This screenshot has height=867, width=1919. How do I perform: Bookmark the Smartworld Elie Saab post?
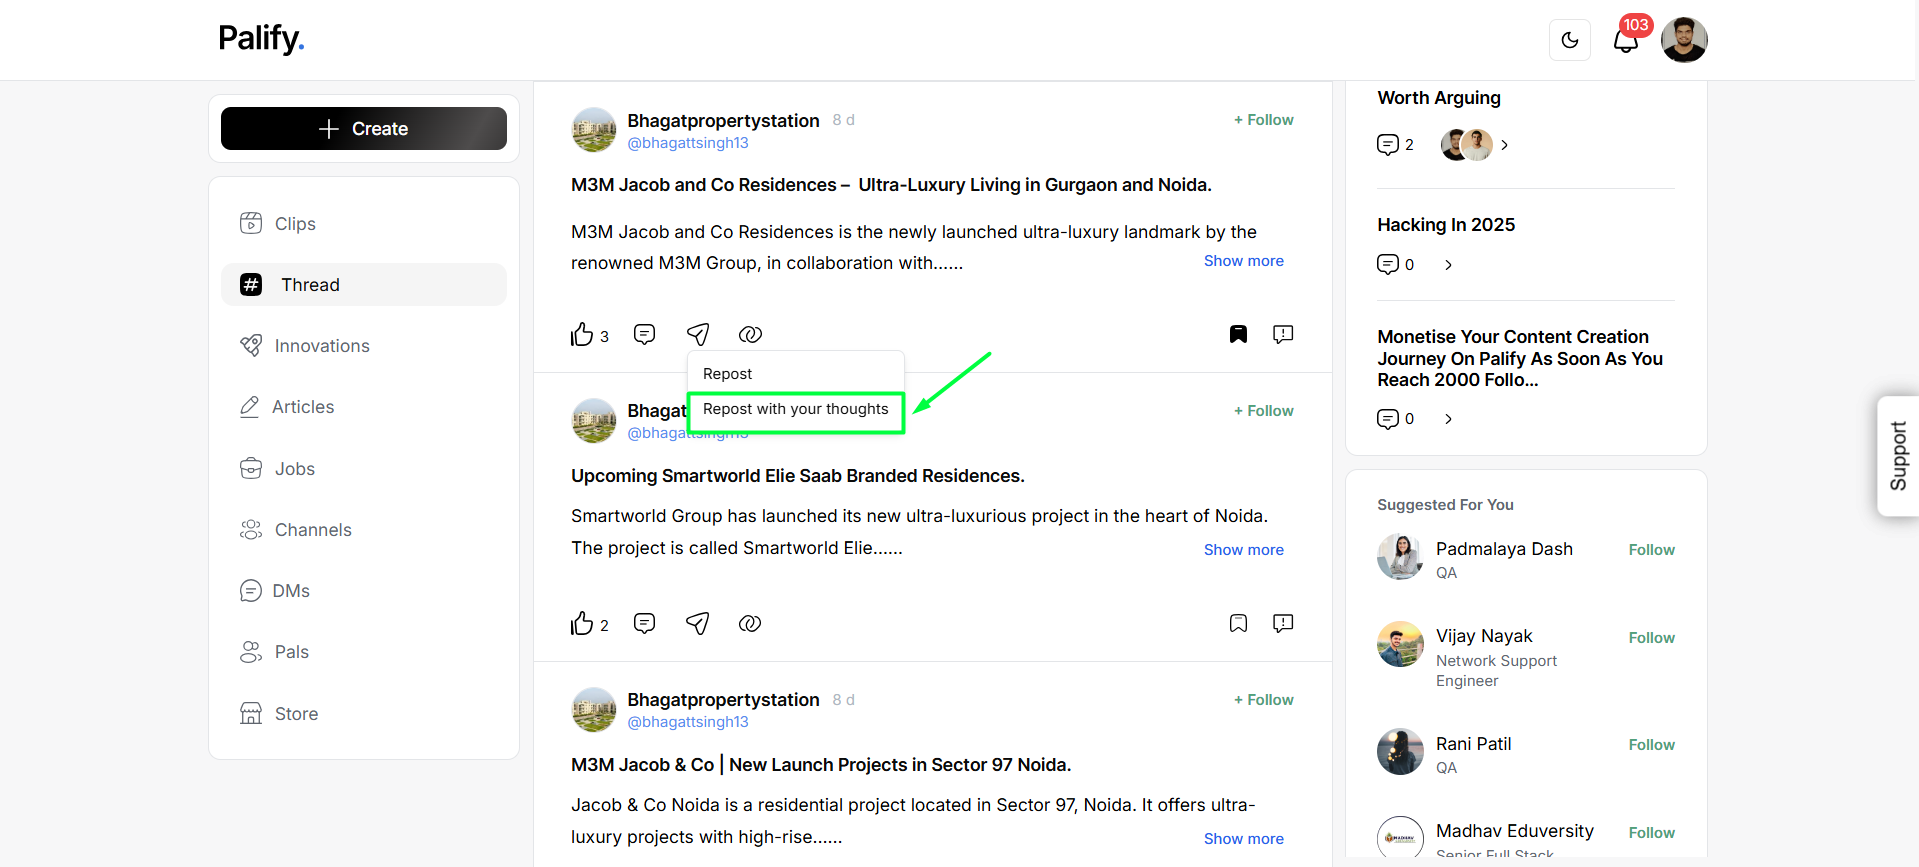click(1238, 624)
